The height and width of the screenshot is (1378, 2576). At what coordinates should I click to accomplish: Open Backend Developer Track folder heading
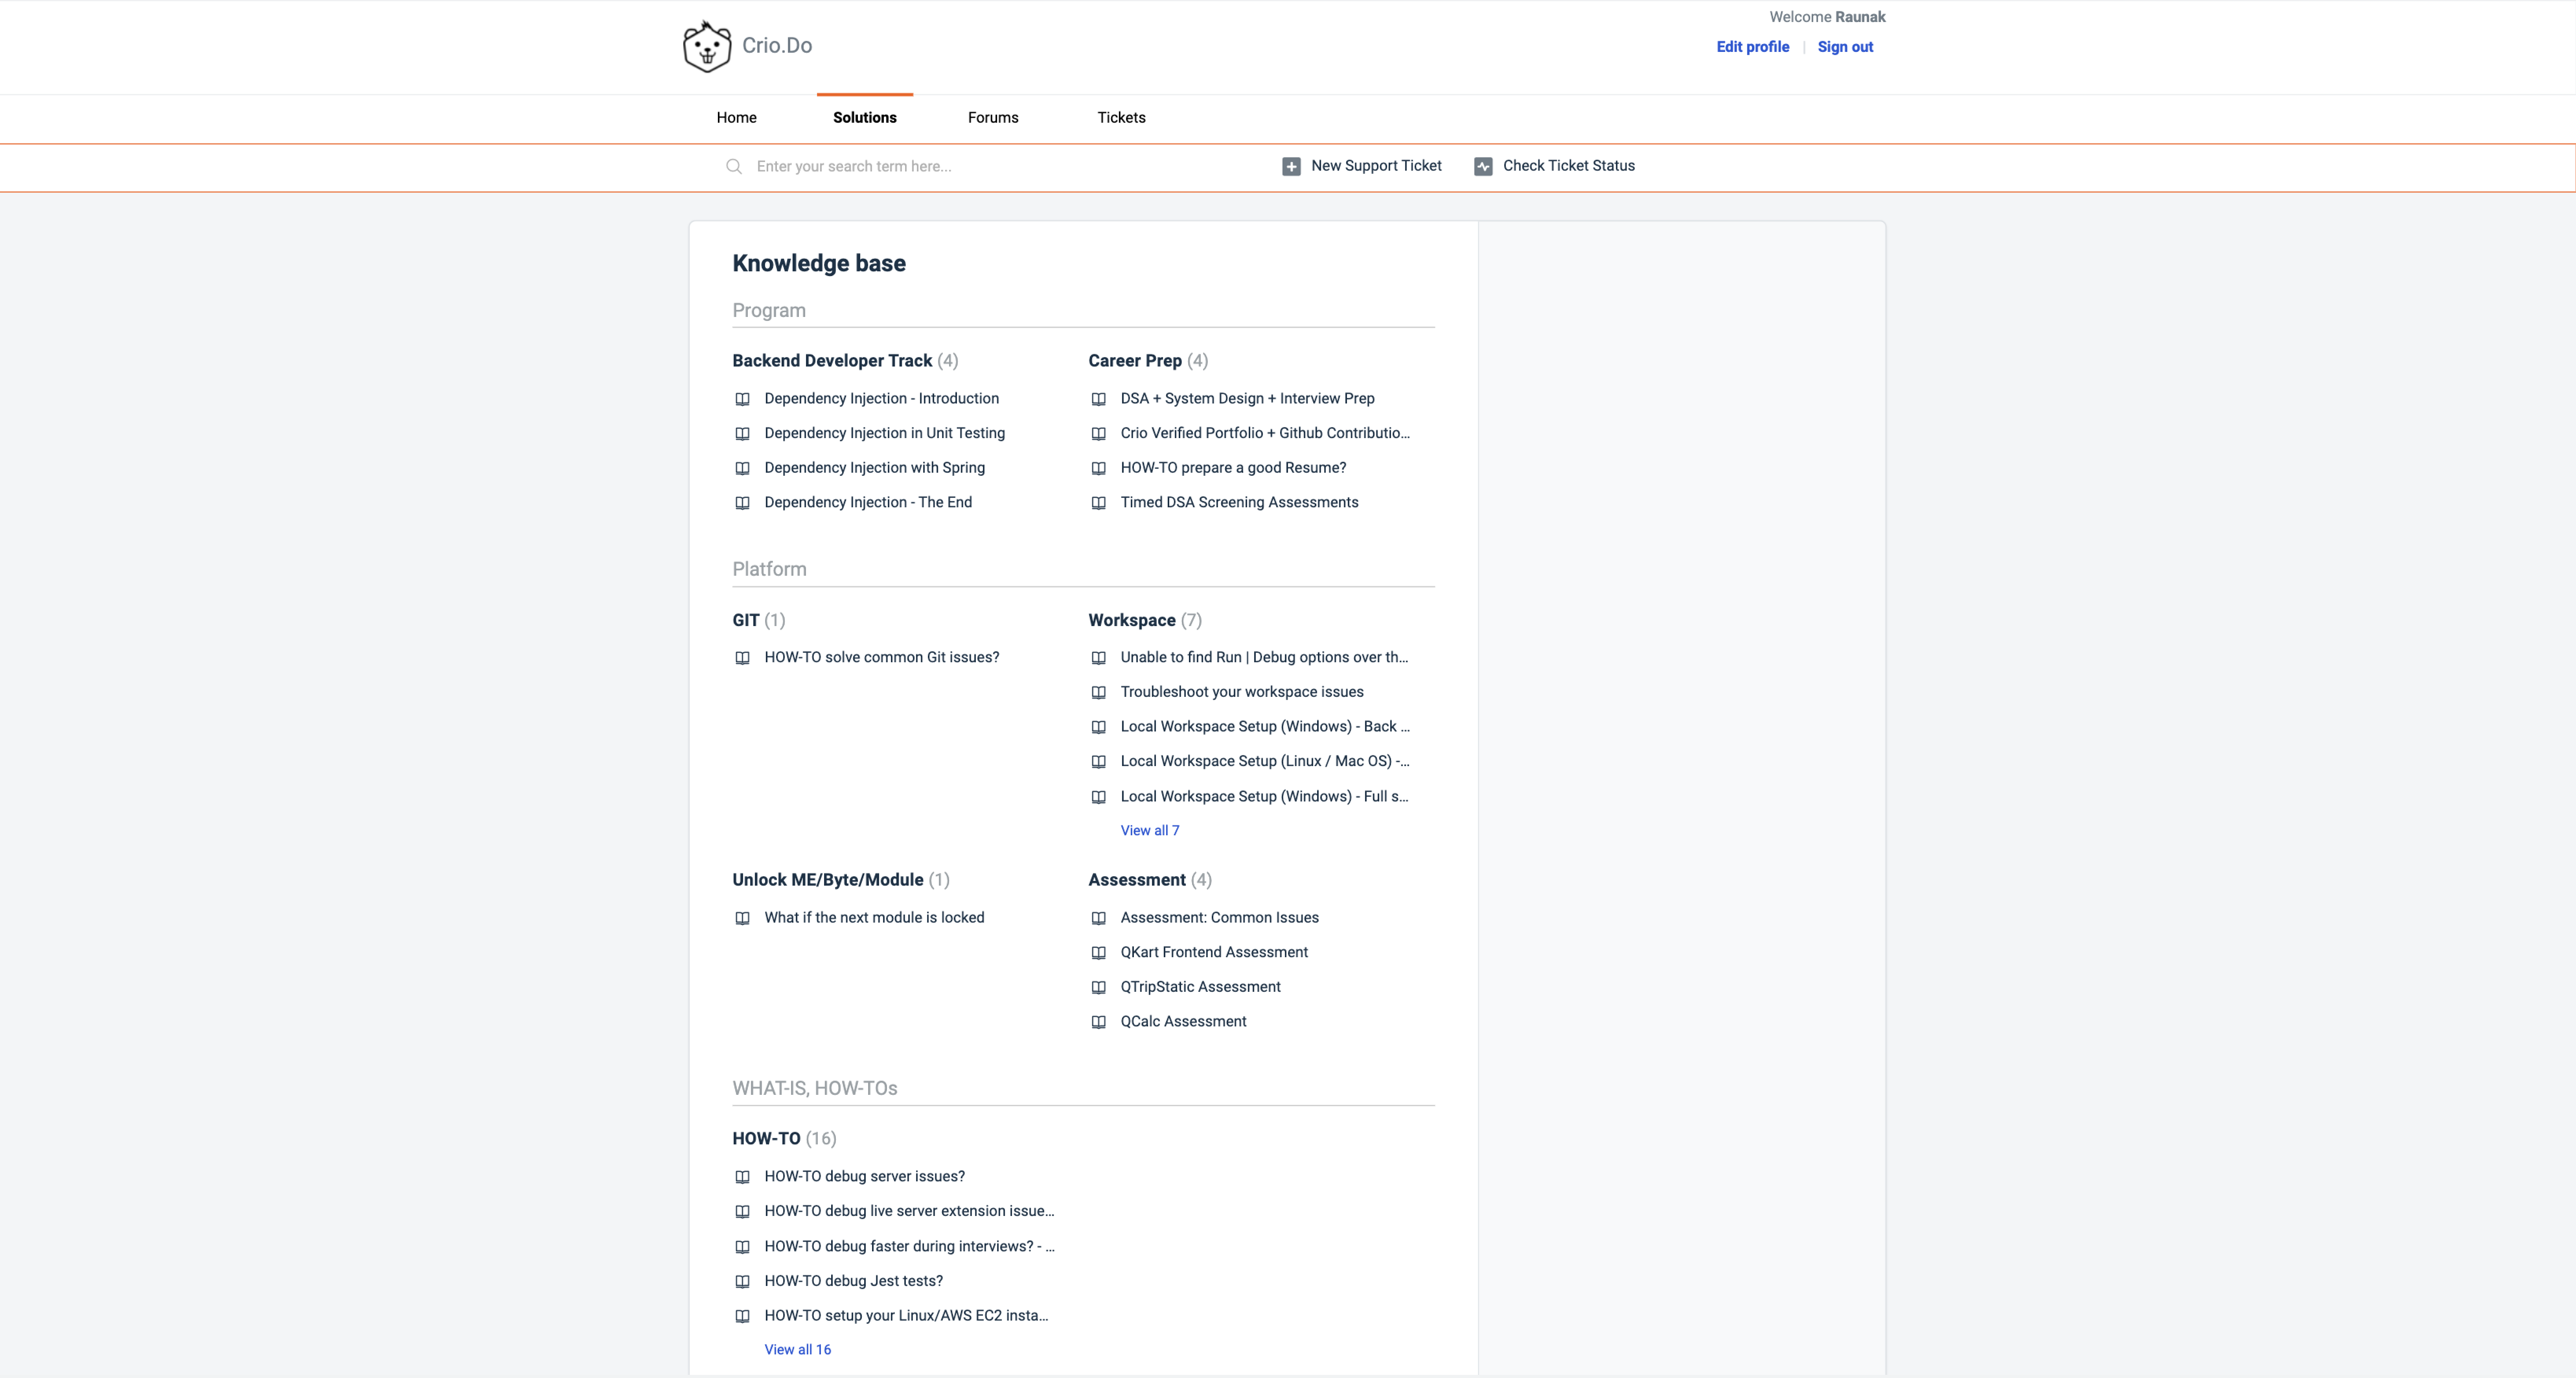tap(832, 361)
